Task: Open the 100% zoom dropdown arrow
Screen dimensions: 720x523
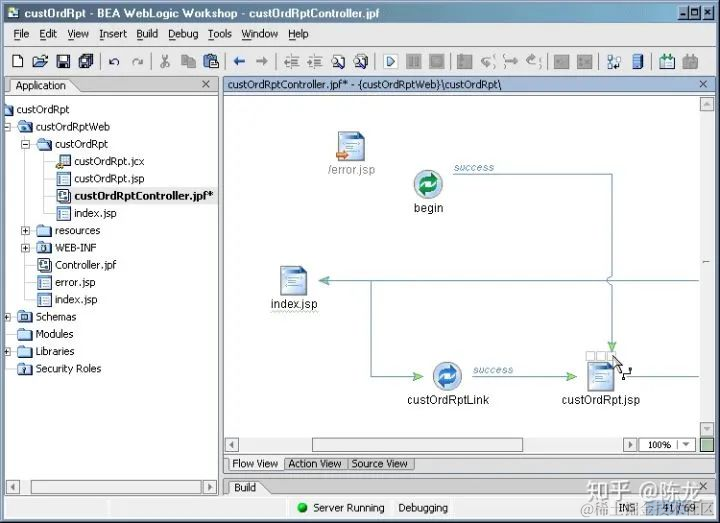Action: 686,444
